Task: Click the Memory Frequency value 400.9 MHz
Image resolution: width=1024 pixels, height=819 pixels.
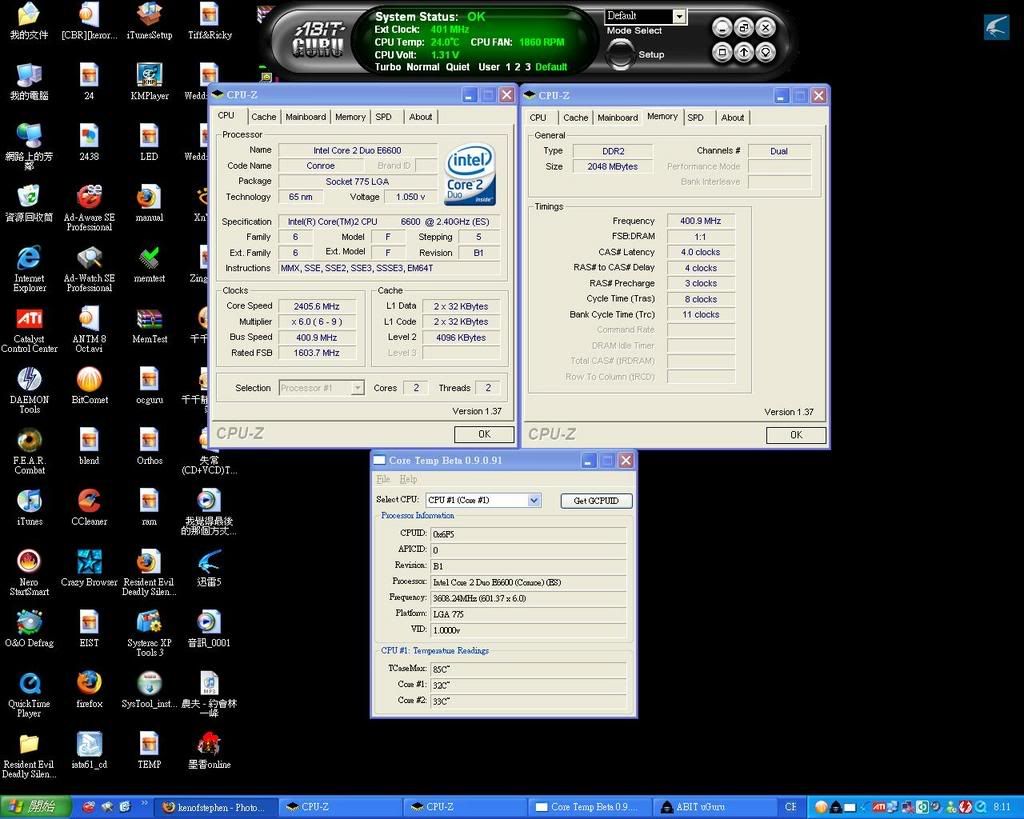Action: click(x=700, y=221)
